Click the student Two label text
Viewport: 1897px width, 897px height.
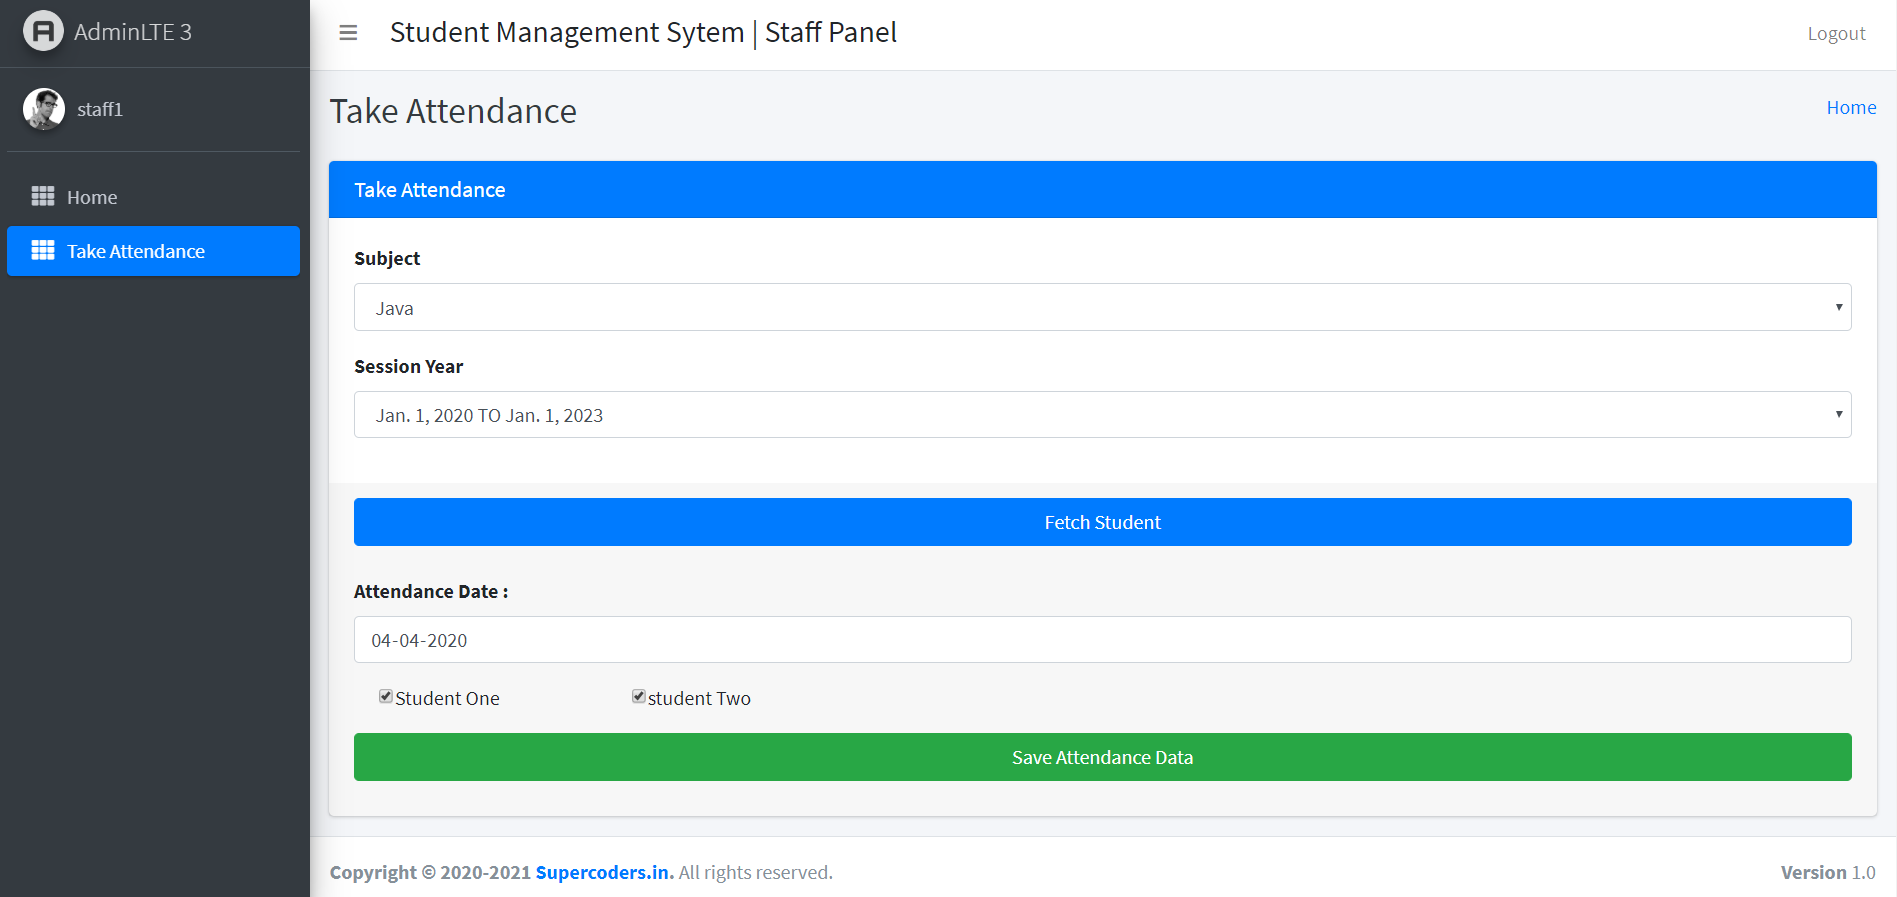point(699,698)
